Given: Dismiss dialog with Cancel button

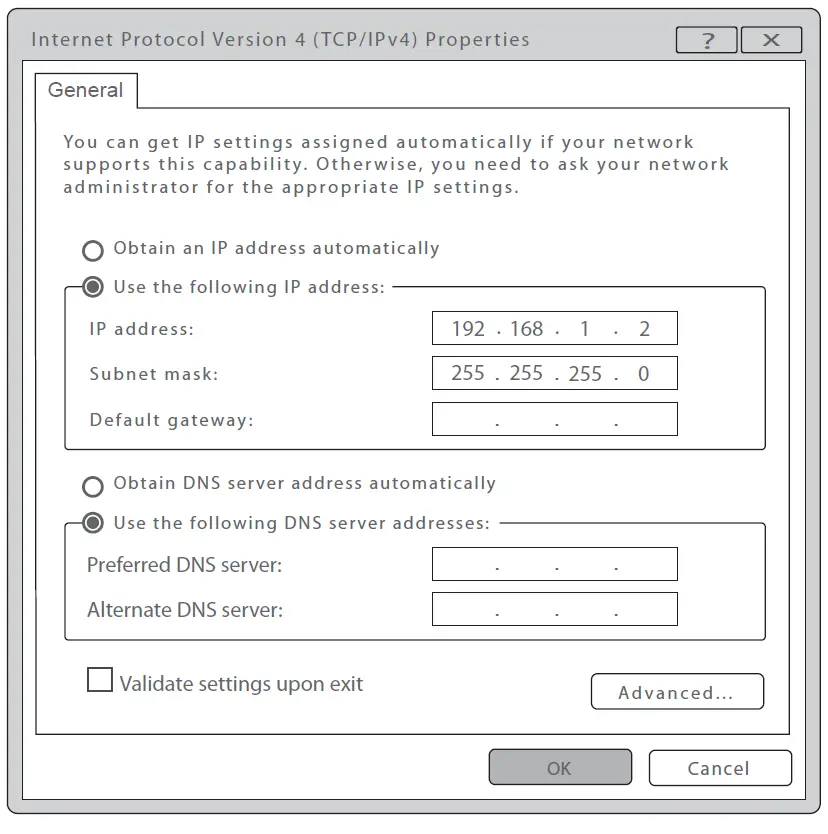Looking at the screenshot, I should (720, 767).
